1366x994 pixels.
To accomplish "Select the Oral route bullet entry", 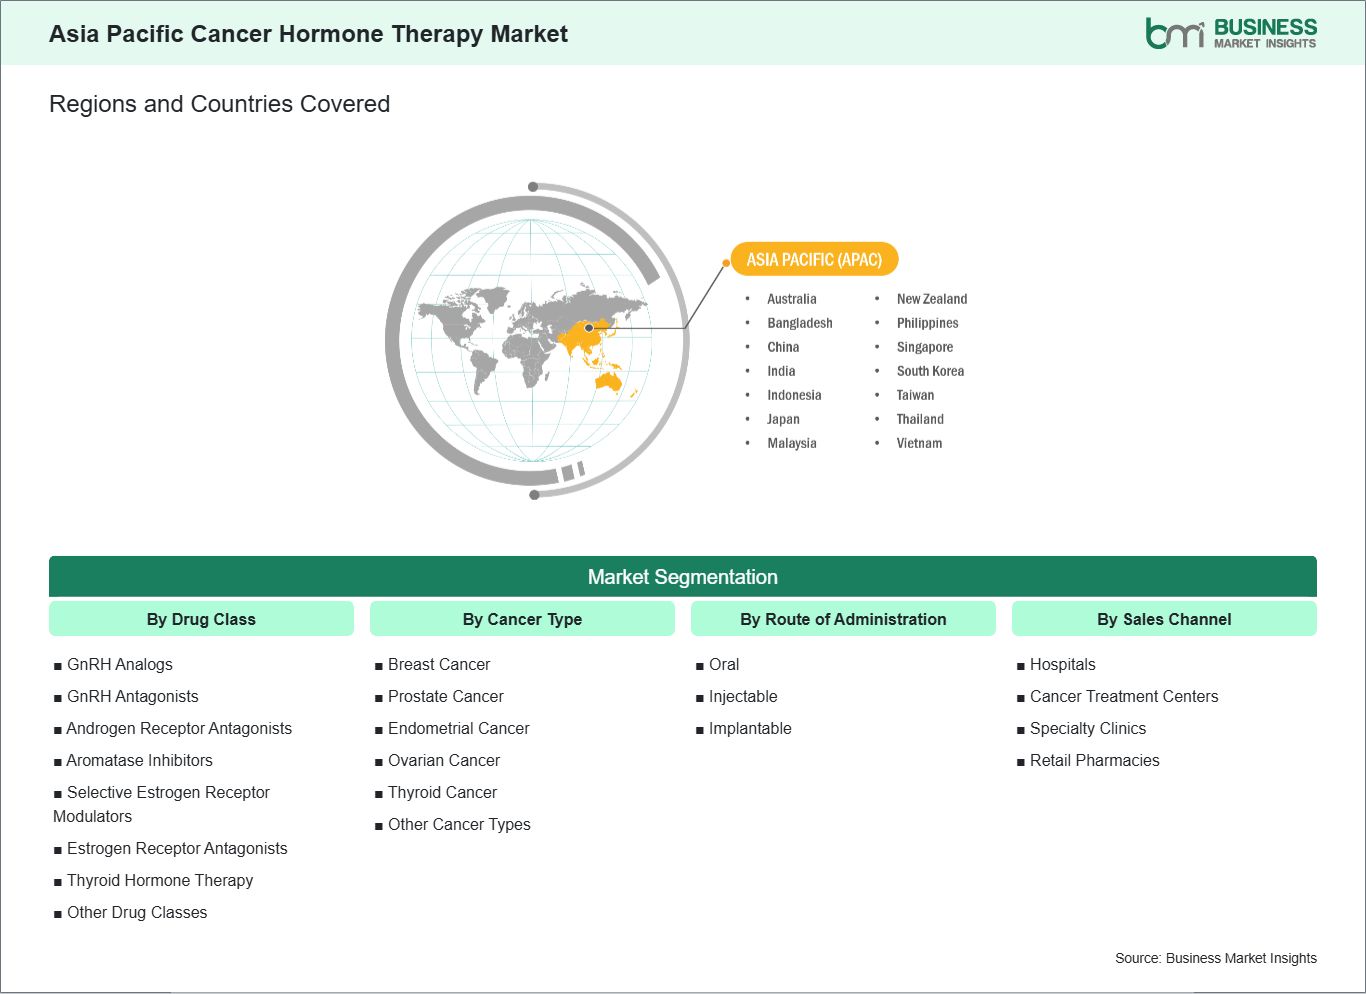I will (x=723, y=664).
